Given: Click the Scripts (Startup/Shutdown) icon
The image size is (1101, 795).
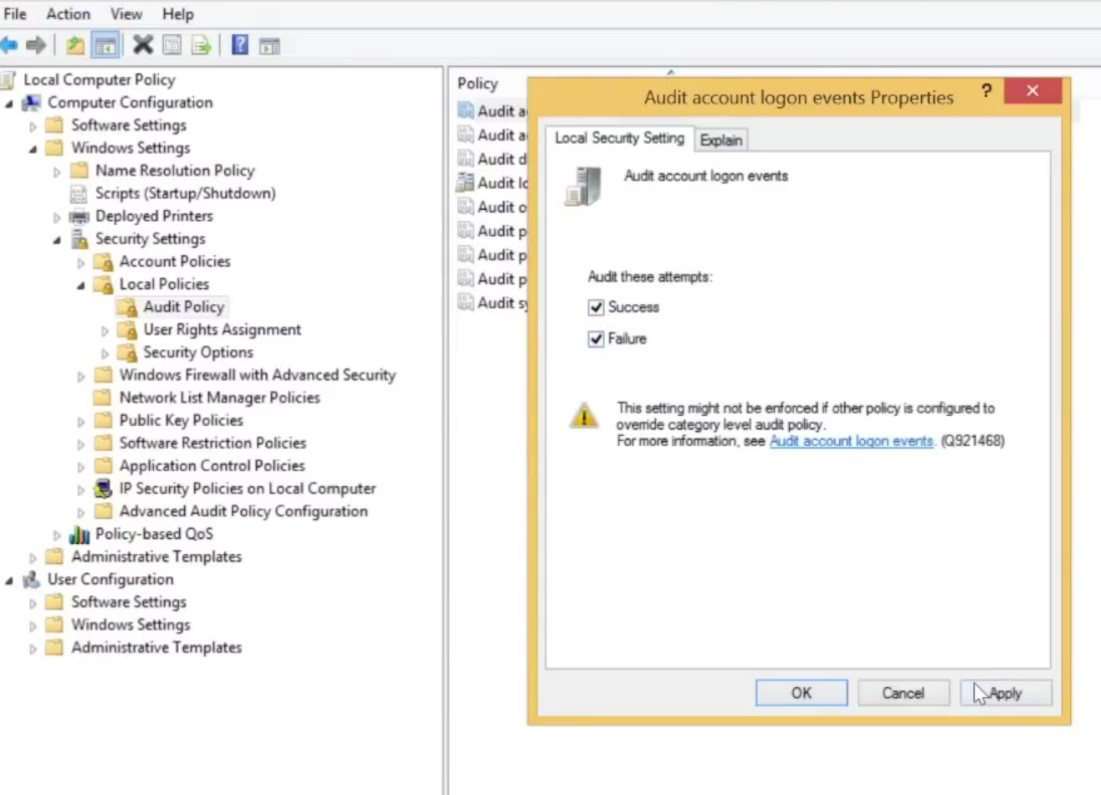Looking at the screenshot, I should tap(79, 193).
